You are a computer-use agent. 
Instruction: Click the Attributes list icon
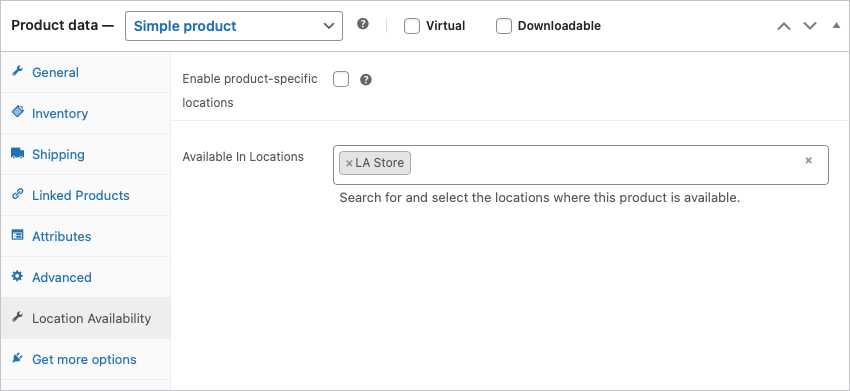pos(17,235)
